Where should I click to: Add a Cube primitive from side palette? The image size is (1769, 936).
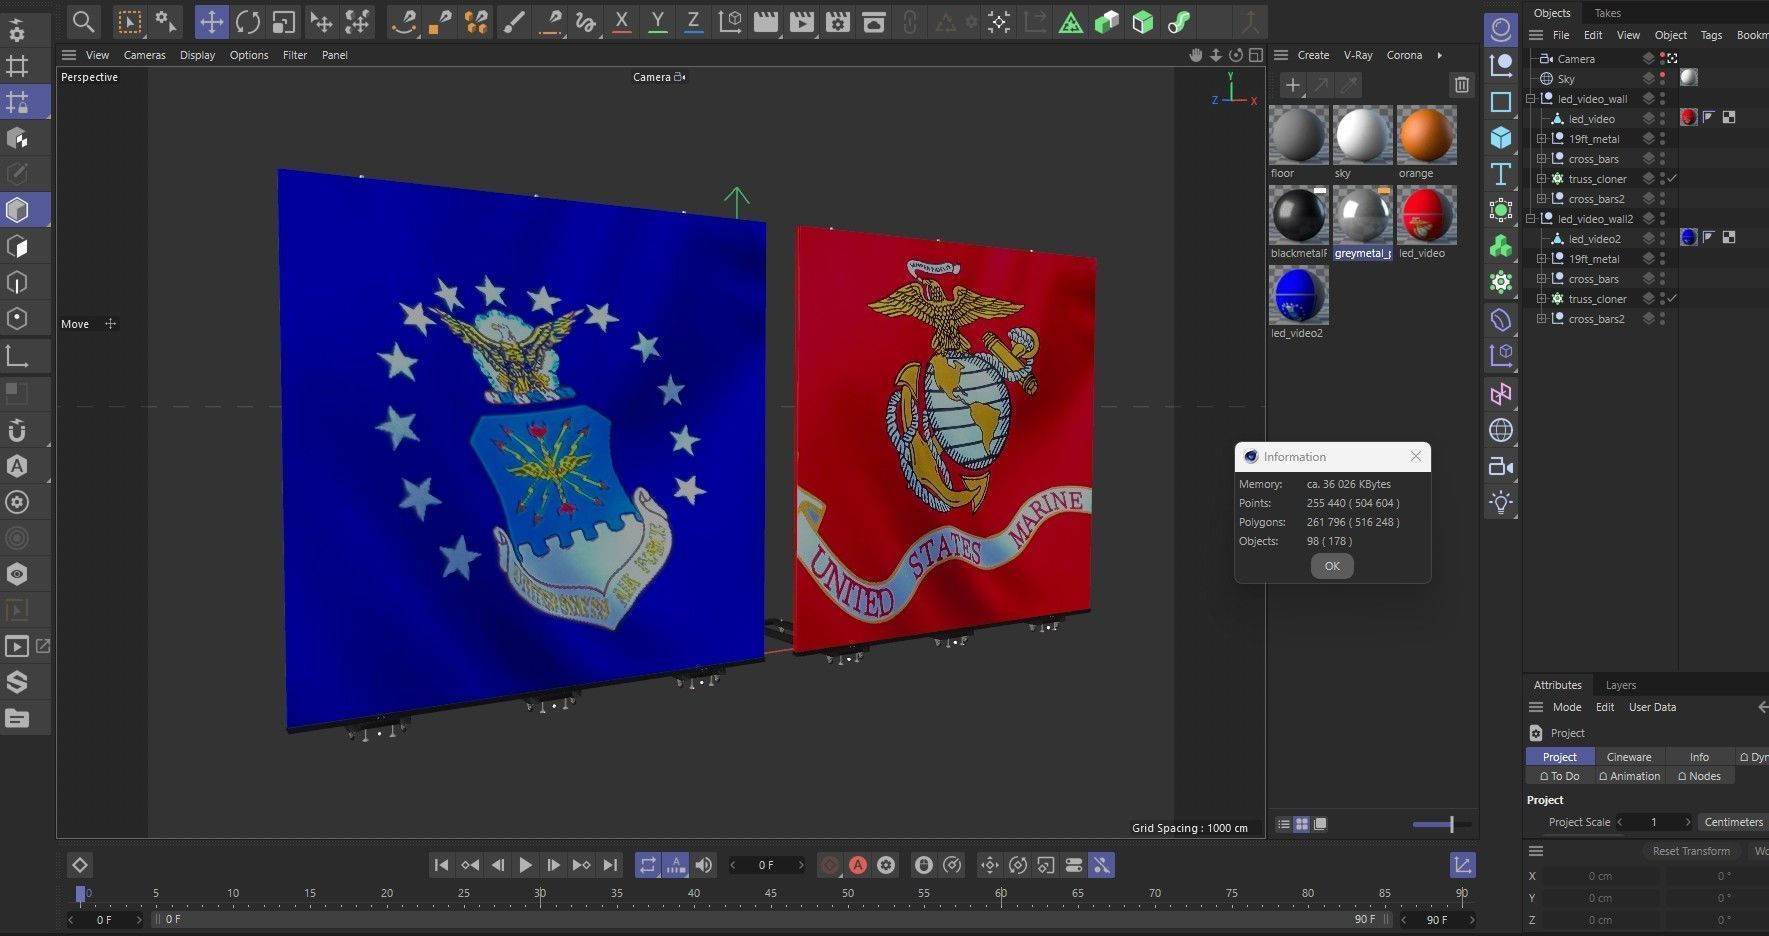coord(1500,137)
